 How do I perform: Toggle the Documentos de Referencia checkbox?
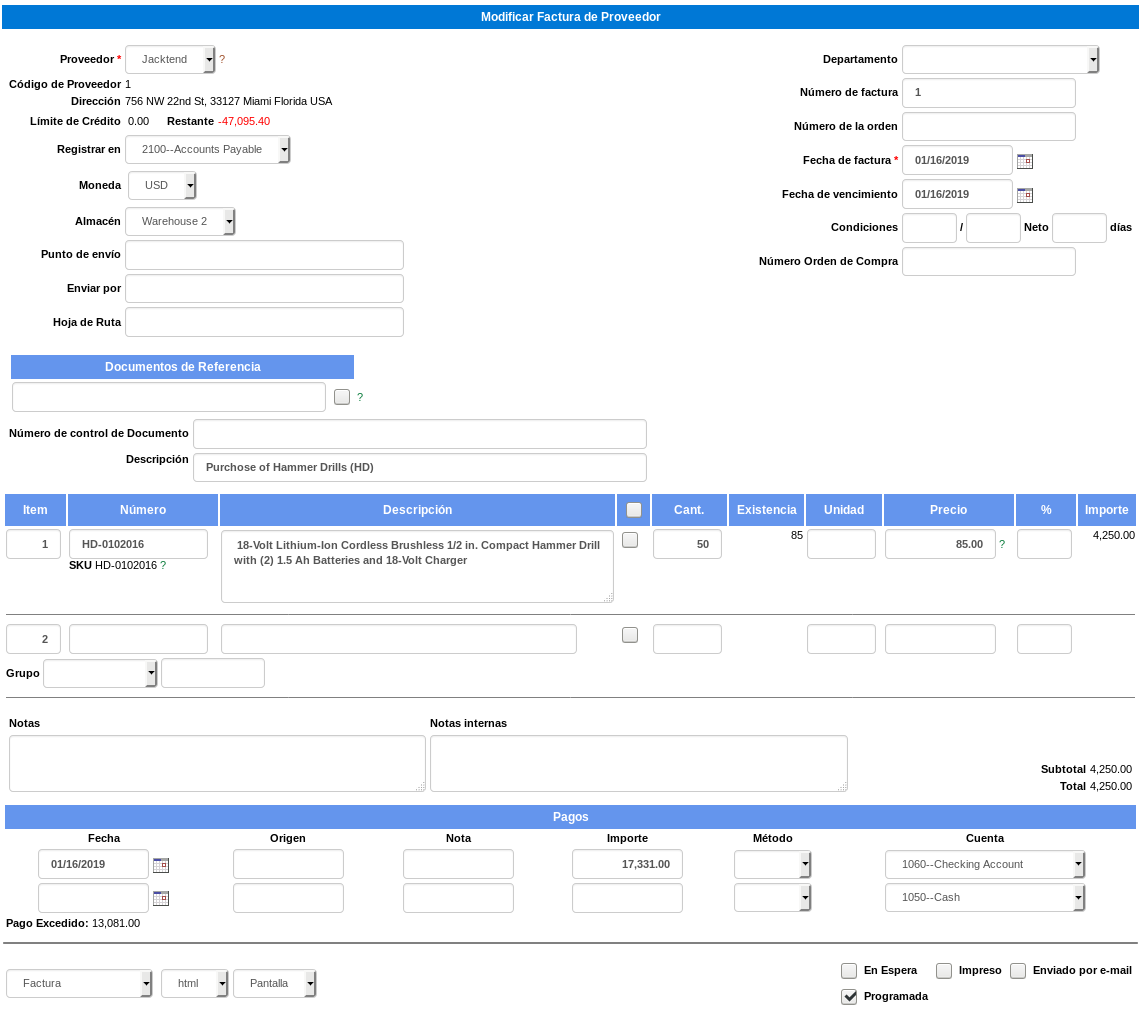[342, 397]
